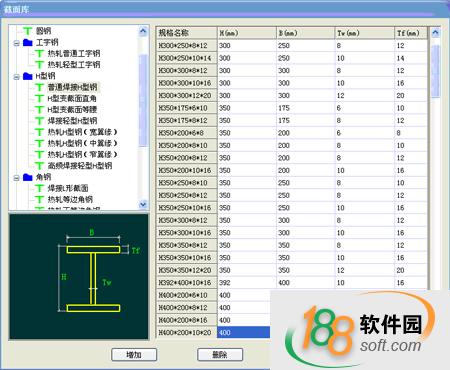This screenshot has width=450, height=370.
Task: Click the T icon beside 热轧H型钢(宽翼缘)
Action: coord(39,132)
